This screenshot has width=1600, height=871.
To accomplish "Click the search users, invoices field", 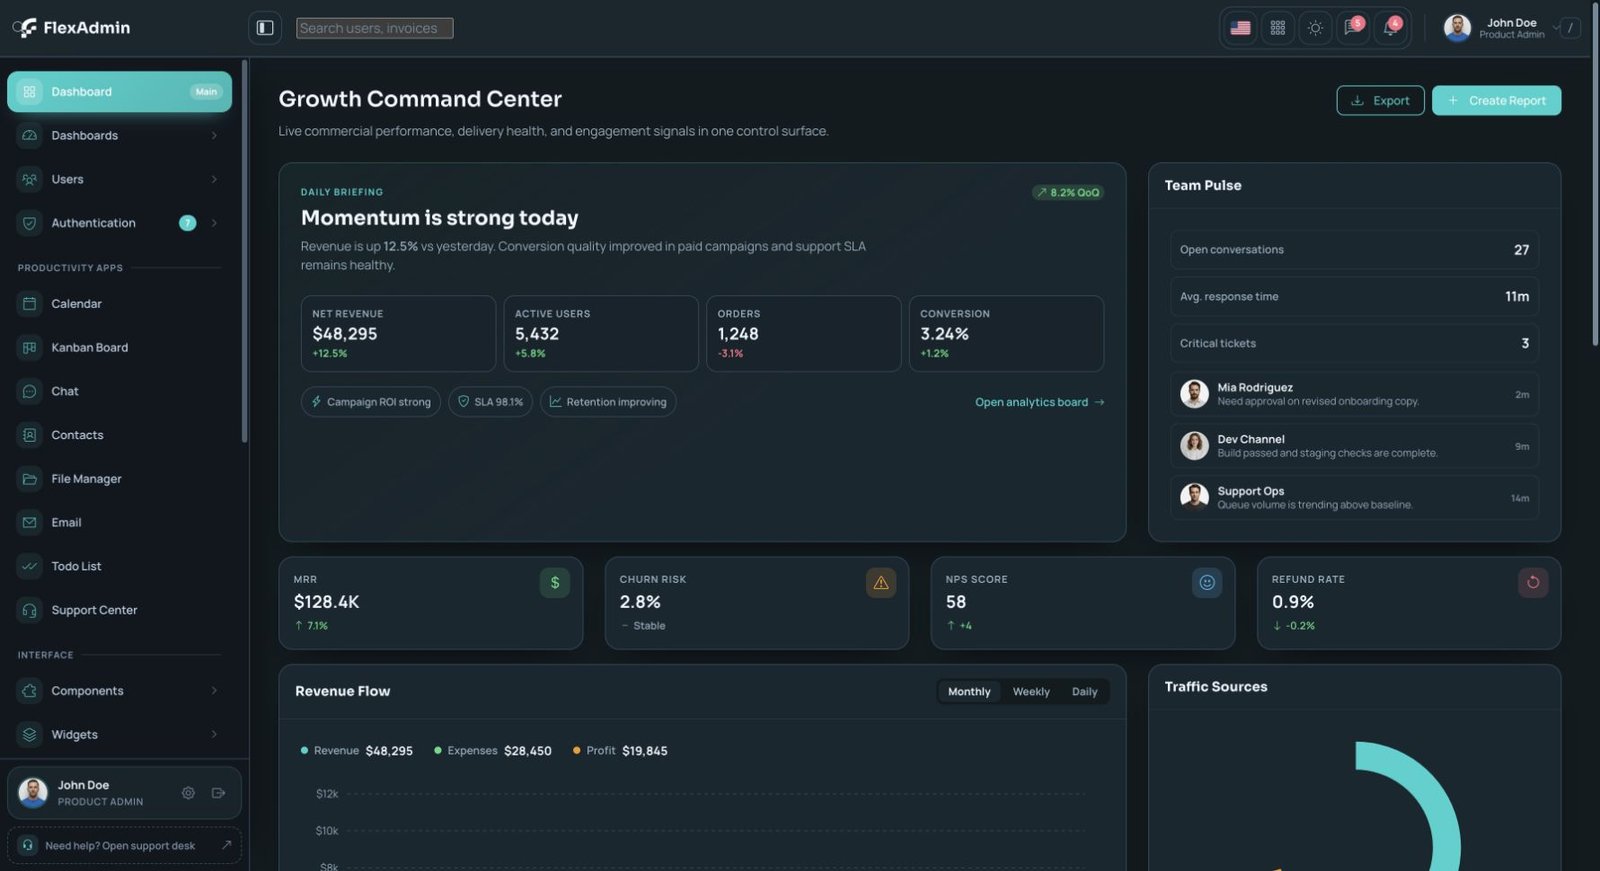I will pyautogui.click(x=375, y=28).
